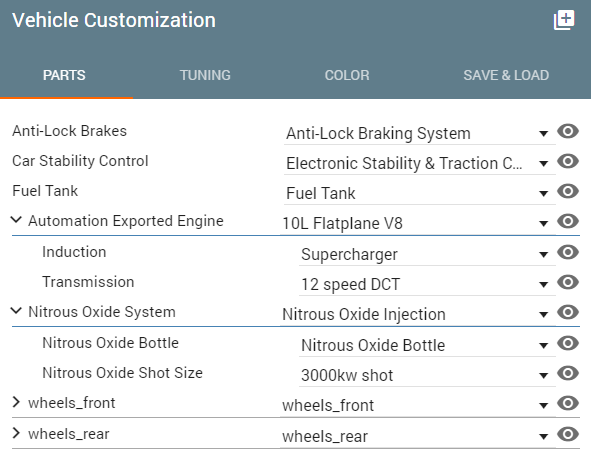Toggle eye icon for Anti-Lock Brakes
Screen dimensions: 591x451
(x=568, y=131)
